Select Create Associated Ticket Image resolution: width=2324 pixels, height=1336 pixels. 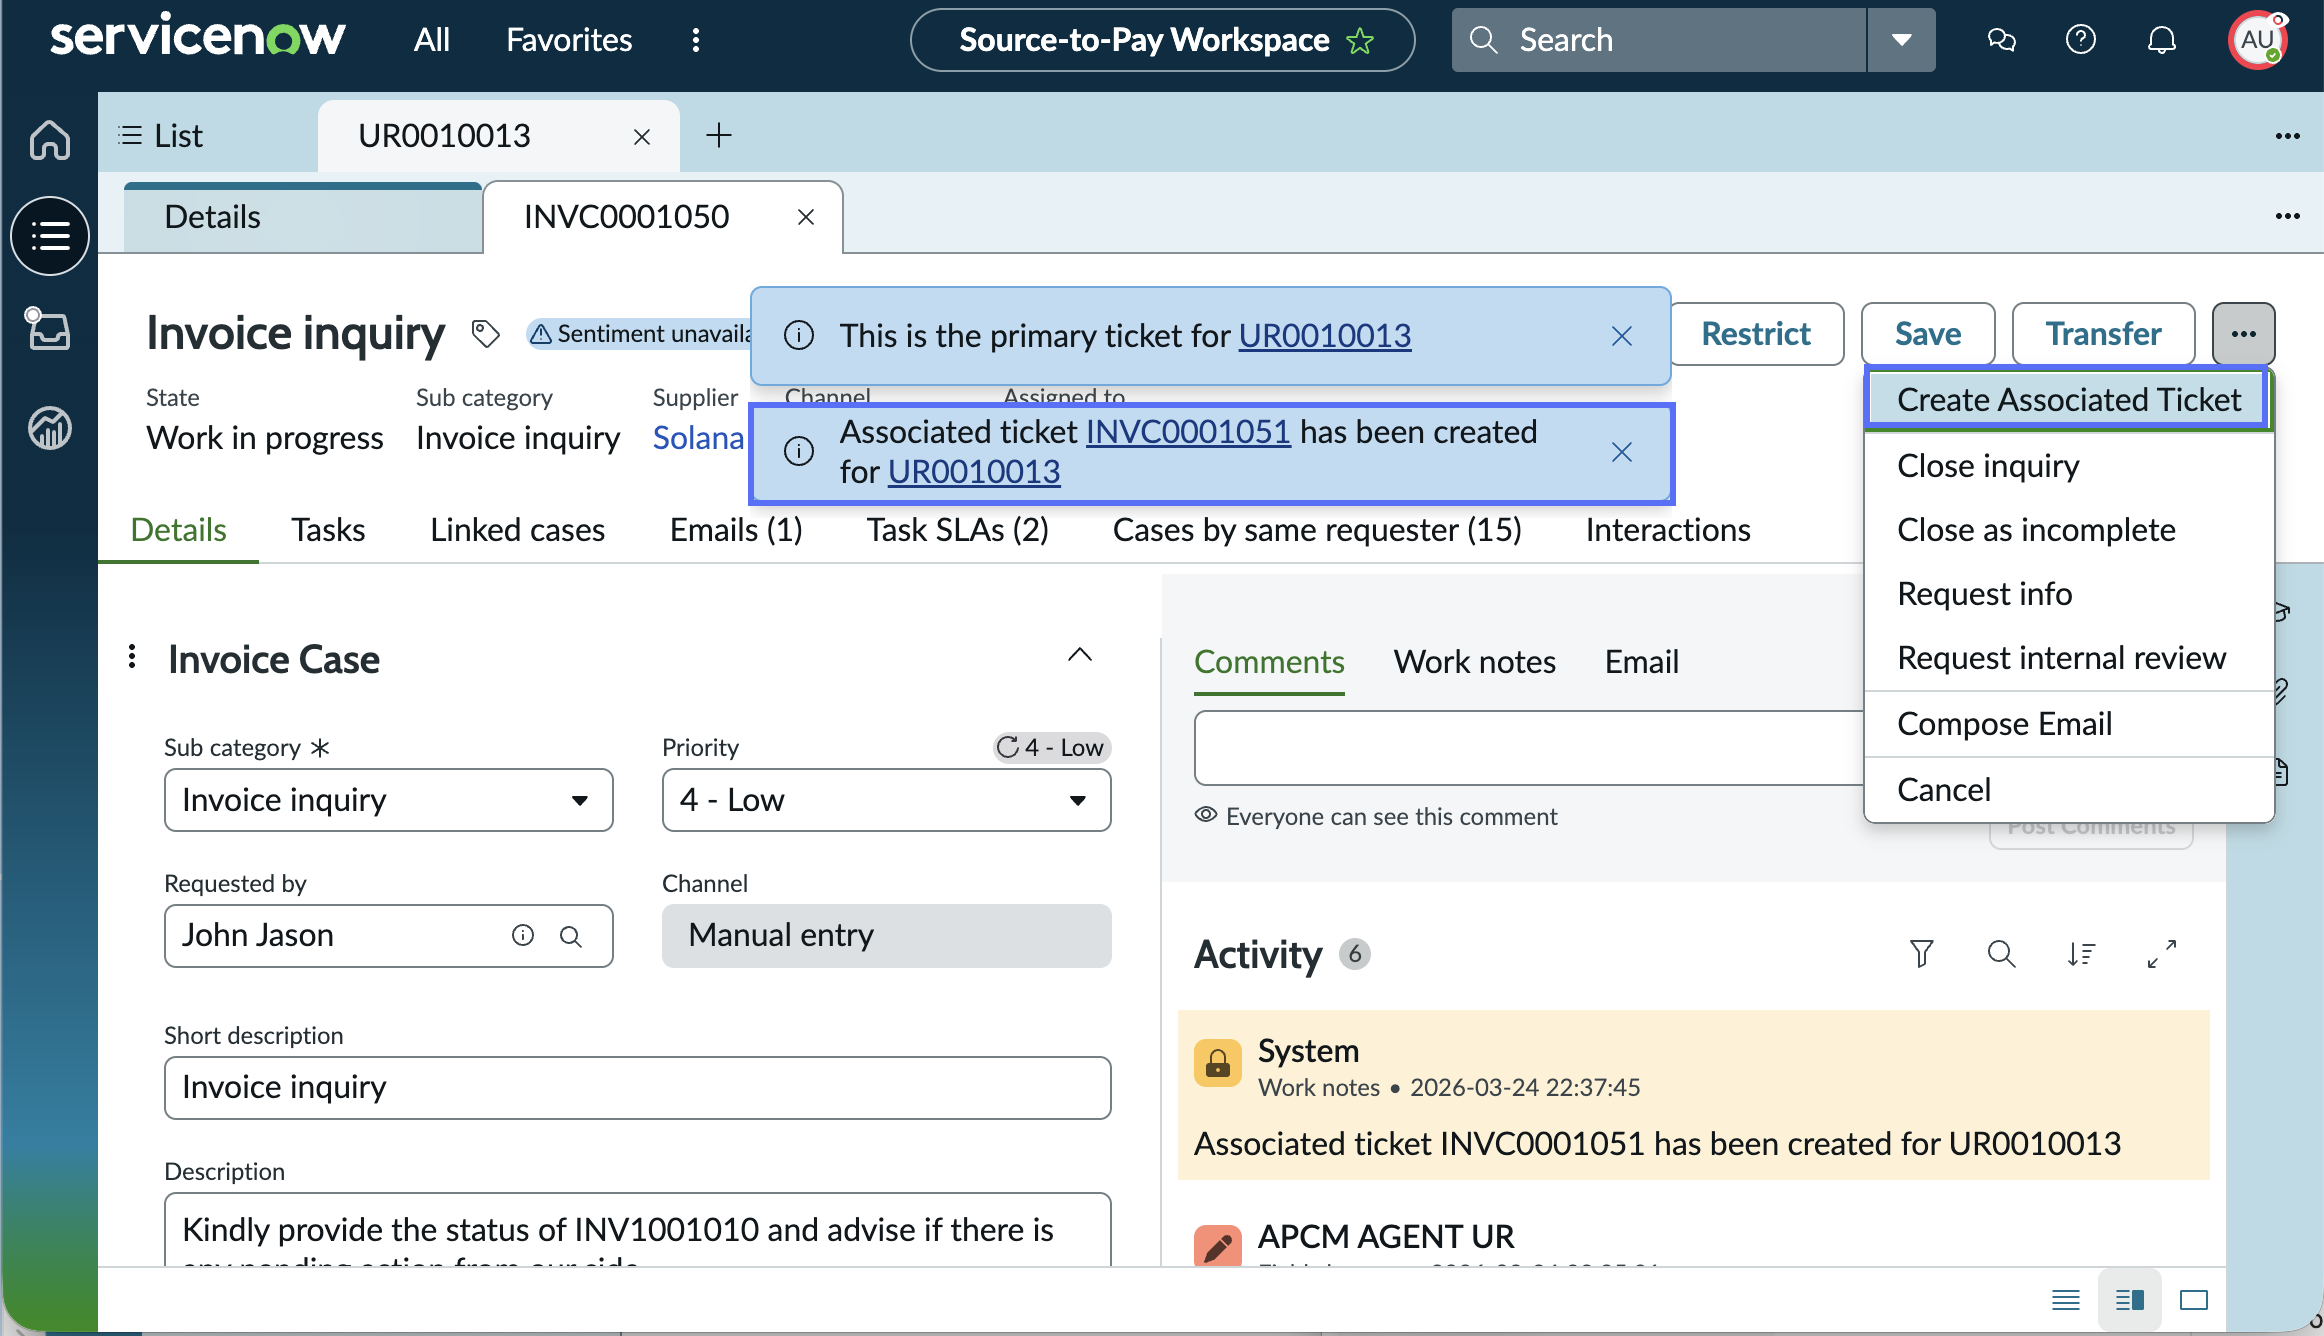[x=2067, y=400]
